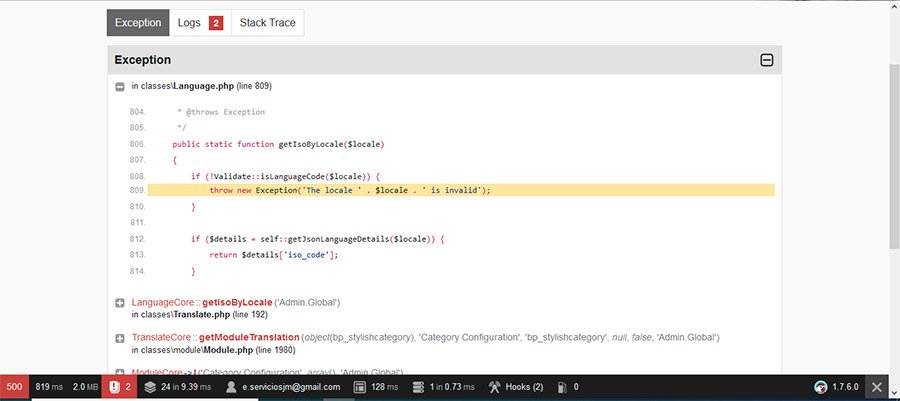The height and width of the screenshot is (401, 900).
Task: Select the Exception tab
Action: tap(138, 23)
